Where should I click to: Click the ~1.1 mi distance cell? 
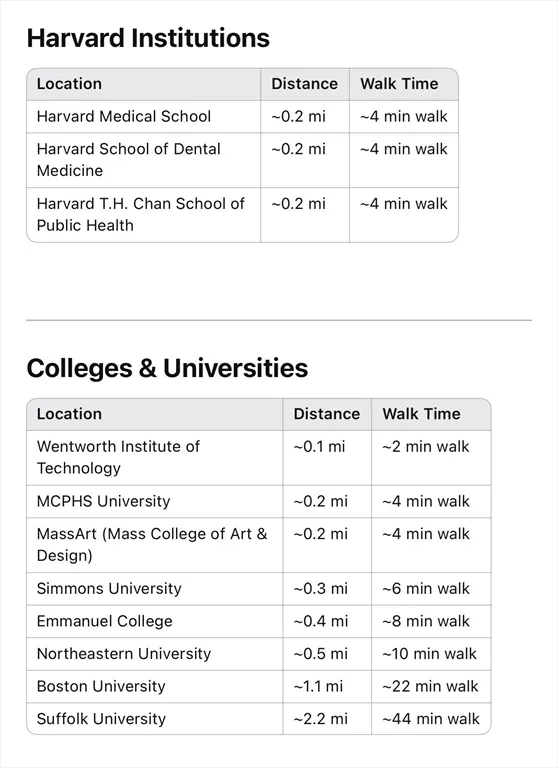pyautogui.click(x=327, y=687)
